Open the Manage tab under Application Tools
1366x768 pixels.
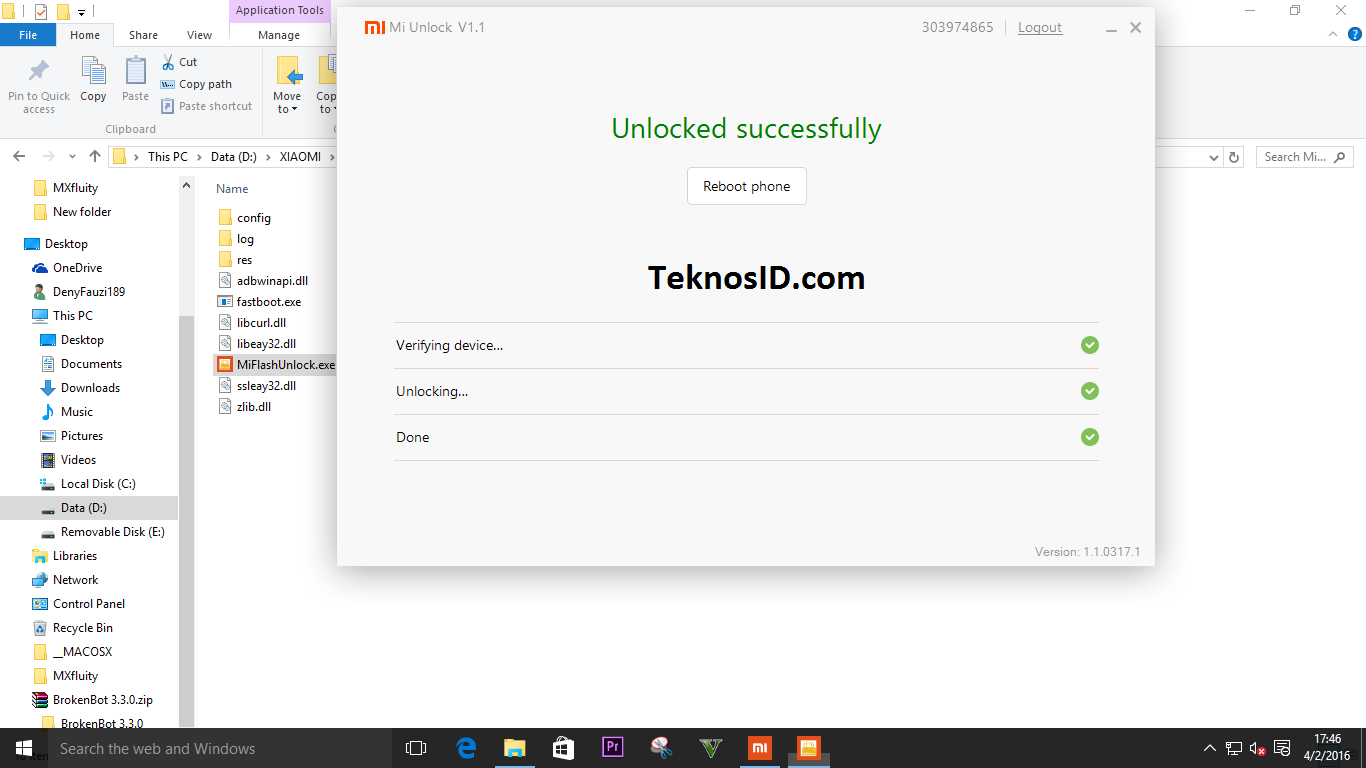(x=279, y=35)
